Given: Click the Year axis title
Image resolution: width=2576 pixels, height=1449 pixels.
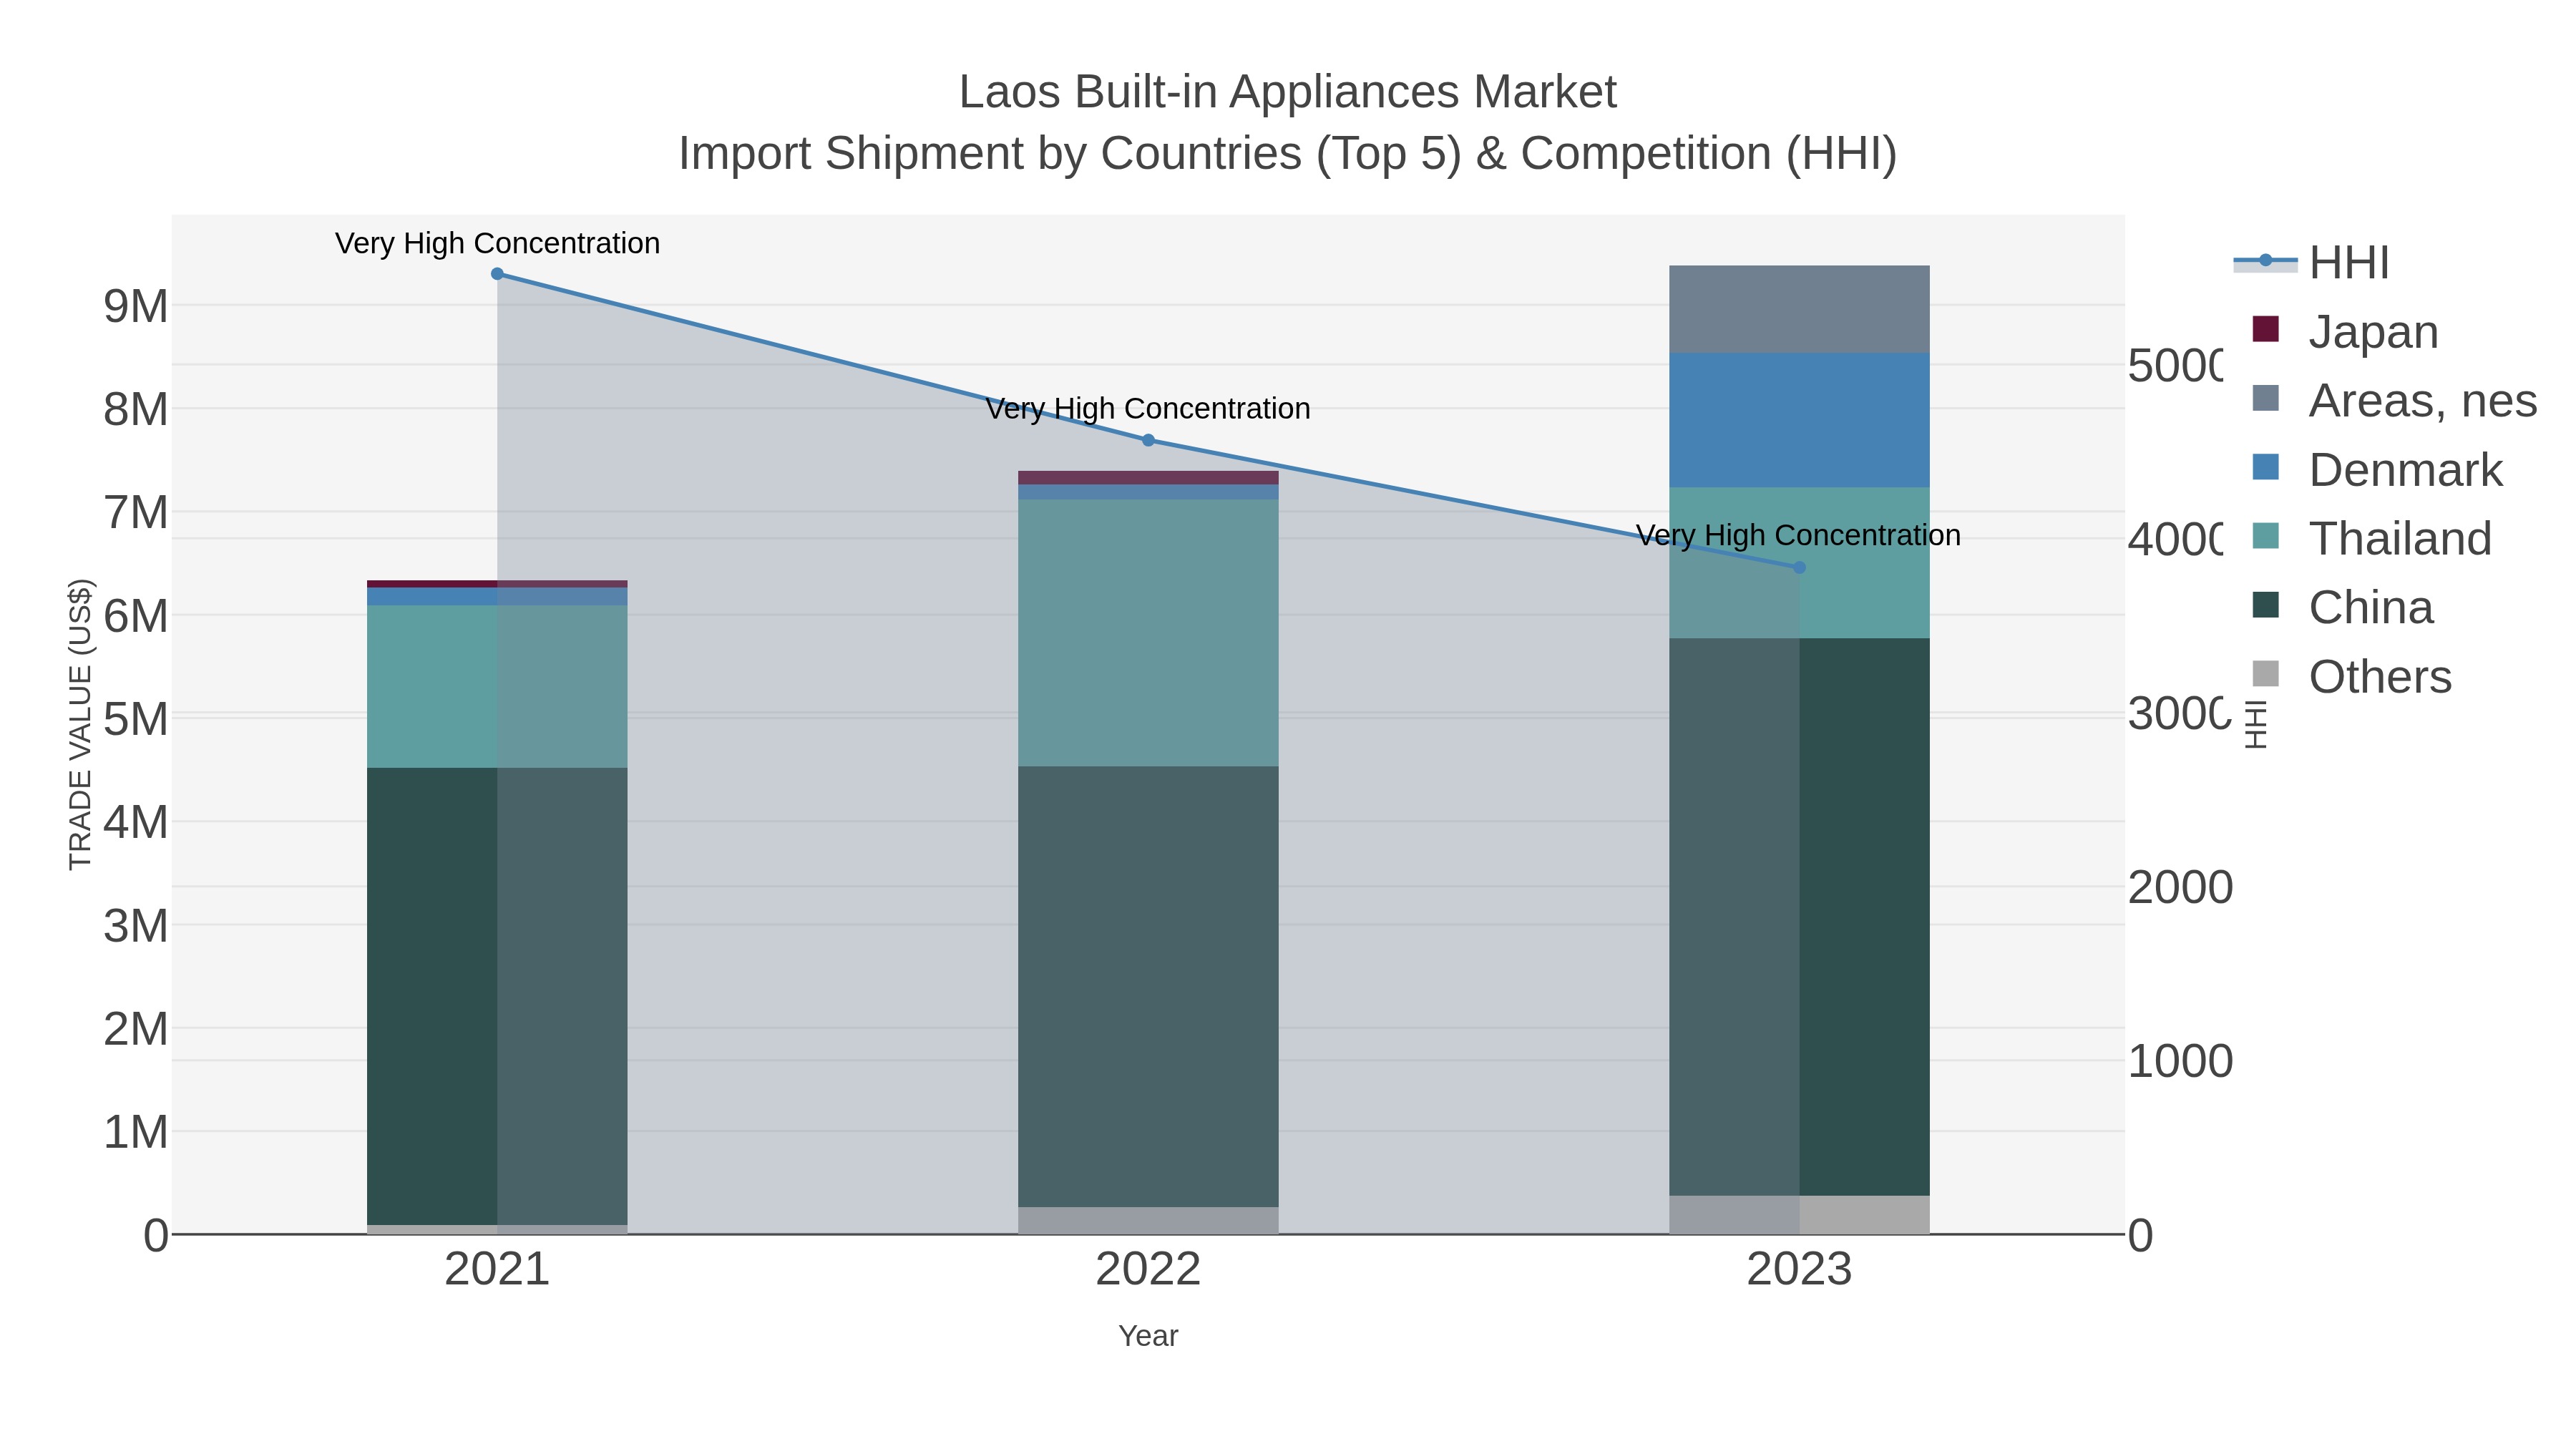Looking at the screenshot, I should 1148,1336.
